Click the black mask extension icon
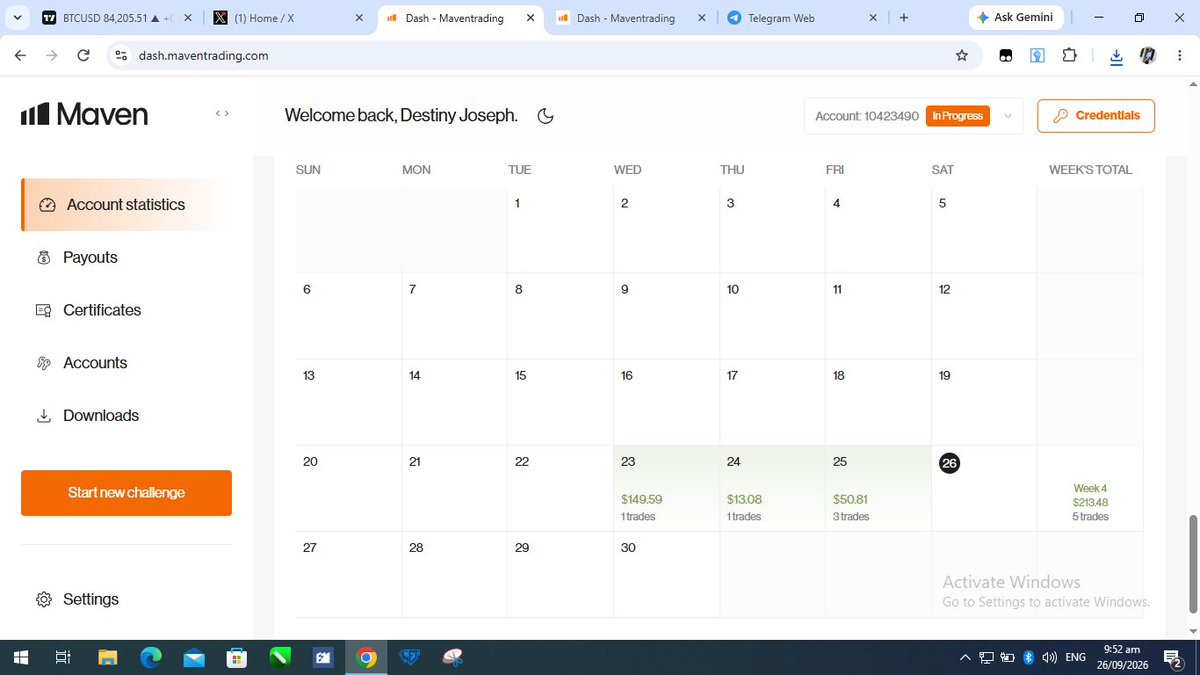Viewport: 1200px width, 675px height. coord(1006,56)
